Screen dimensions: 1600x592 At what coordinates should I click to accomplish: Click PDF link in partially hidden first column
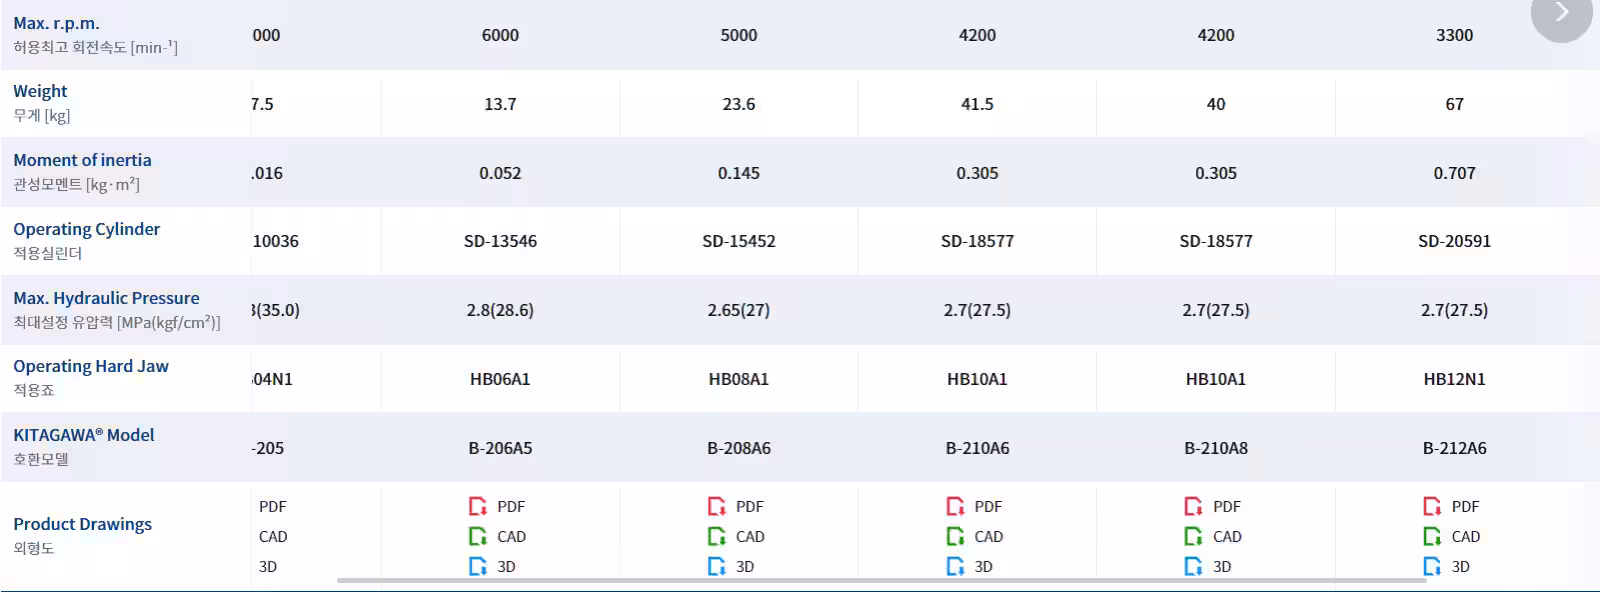coord(273,507)
